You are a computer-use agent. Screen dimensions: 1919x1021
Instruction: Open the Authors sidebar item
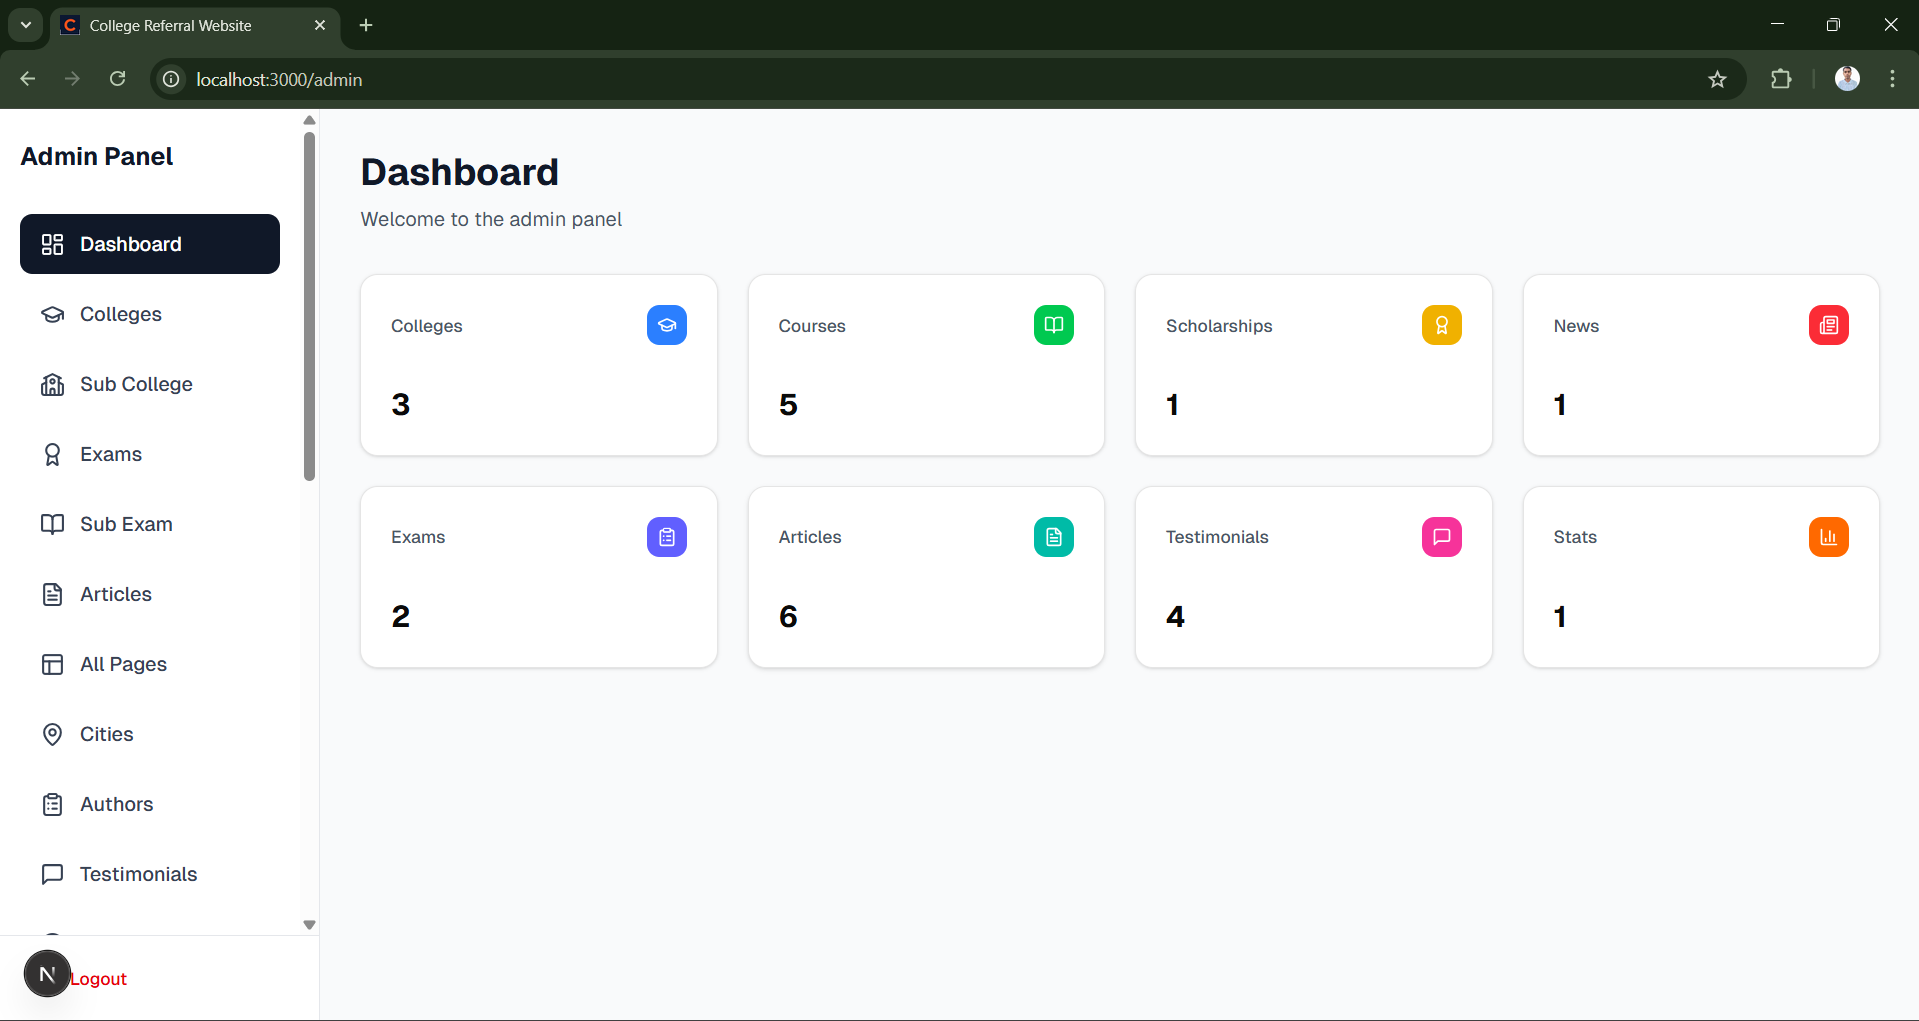tap(116, 804)
